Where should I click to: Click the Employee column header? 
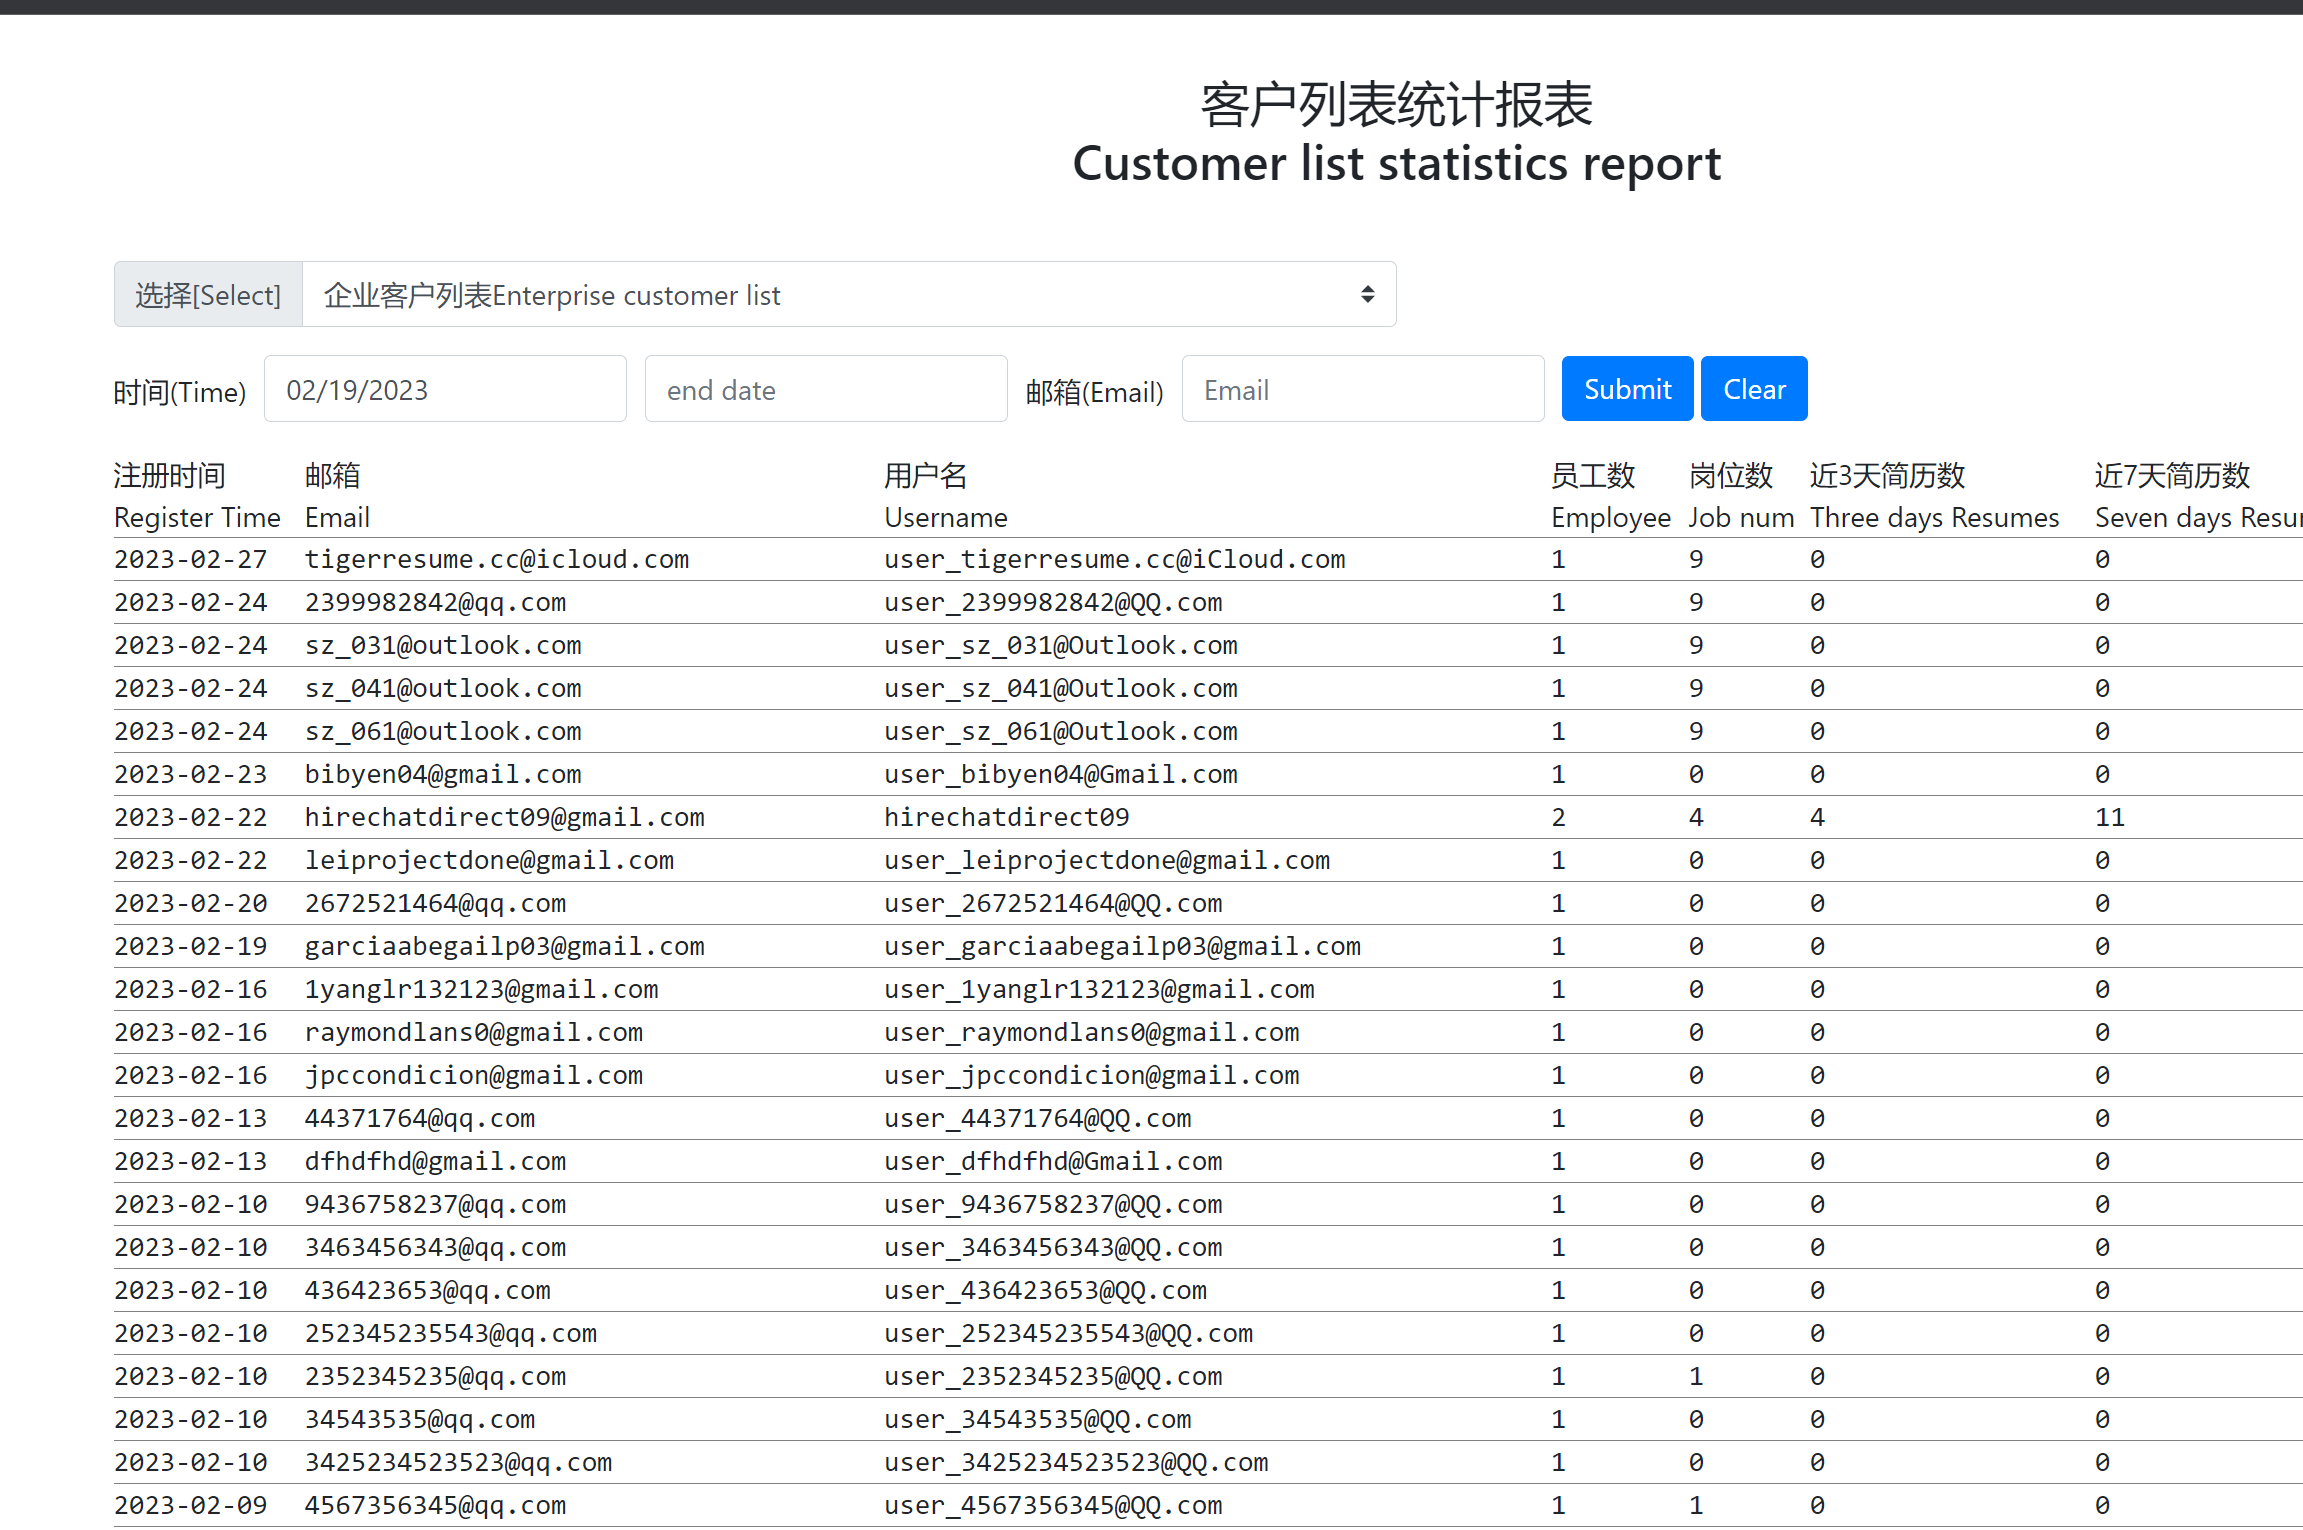[x=1610, y=517]
